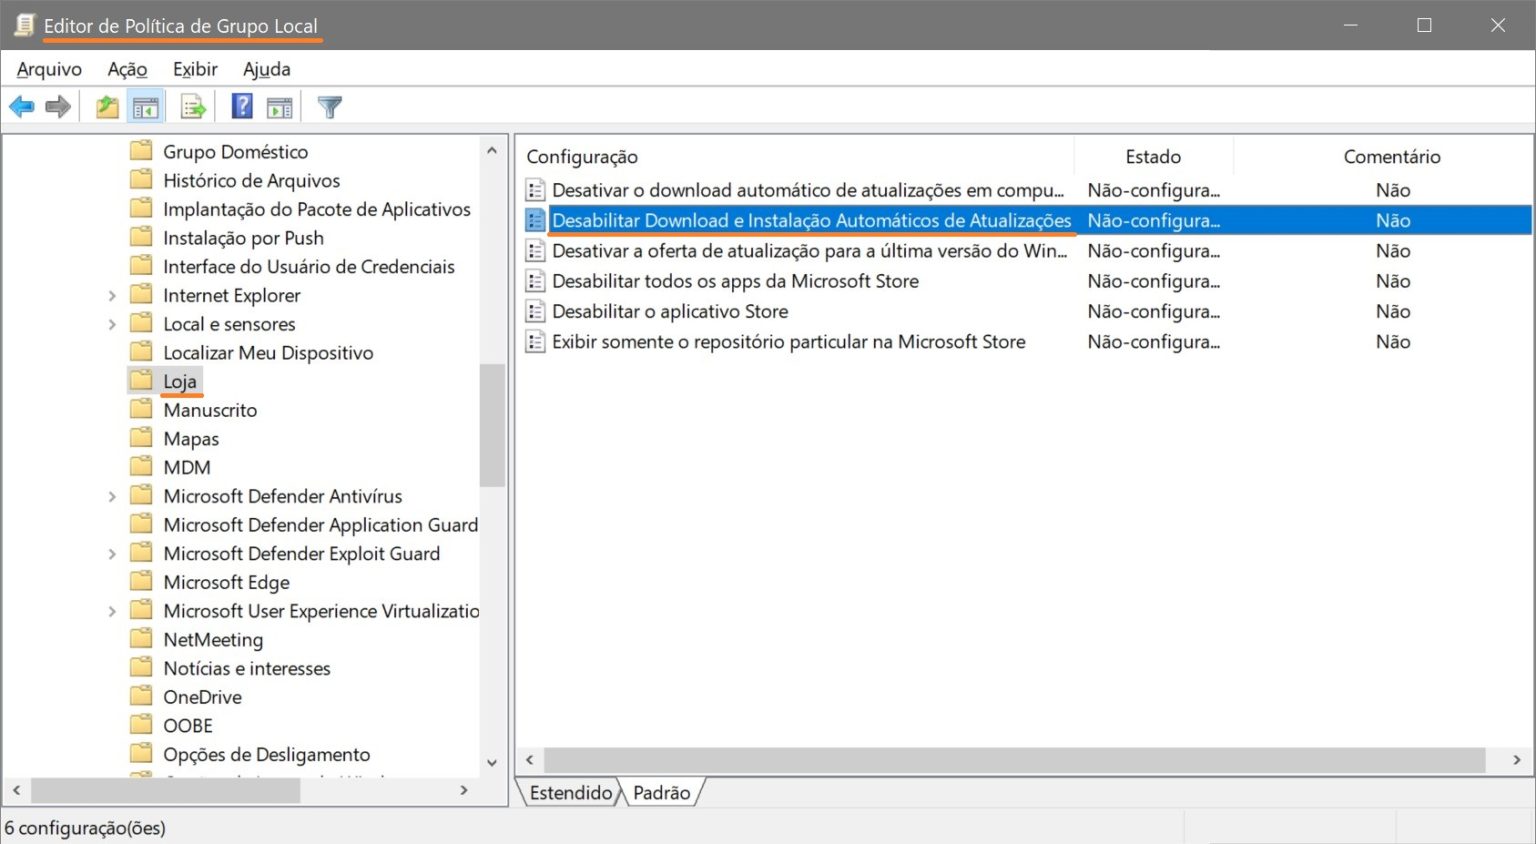Expand the Local e sensores node
Image resolution: width=1536 pixels, height=844 pixels.
pyautogui.click(x=112, y=323)
